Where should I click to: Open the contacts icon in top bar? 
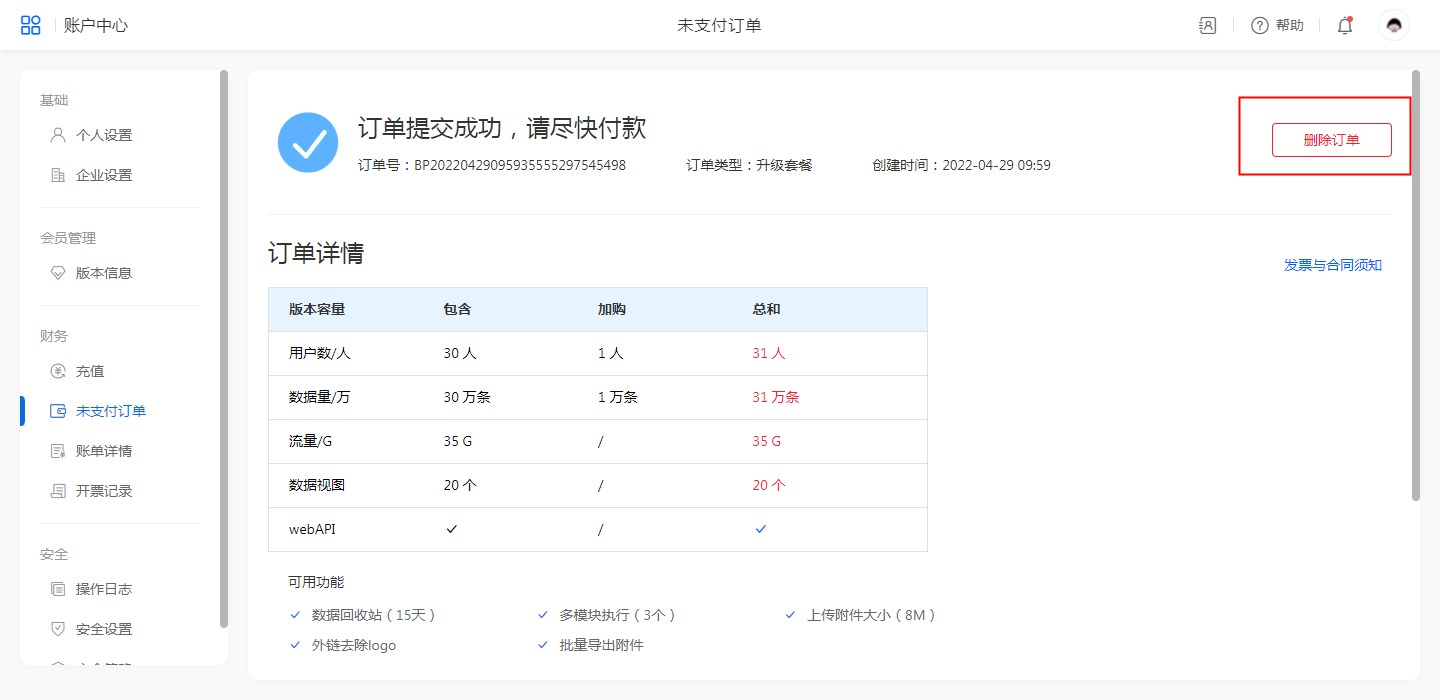pyautogui.click(x=1207, y=26)
